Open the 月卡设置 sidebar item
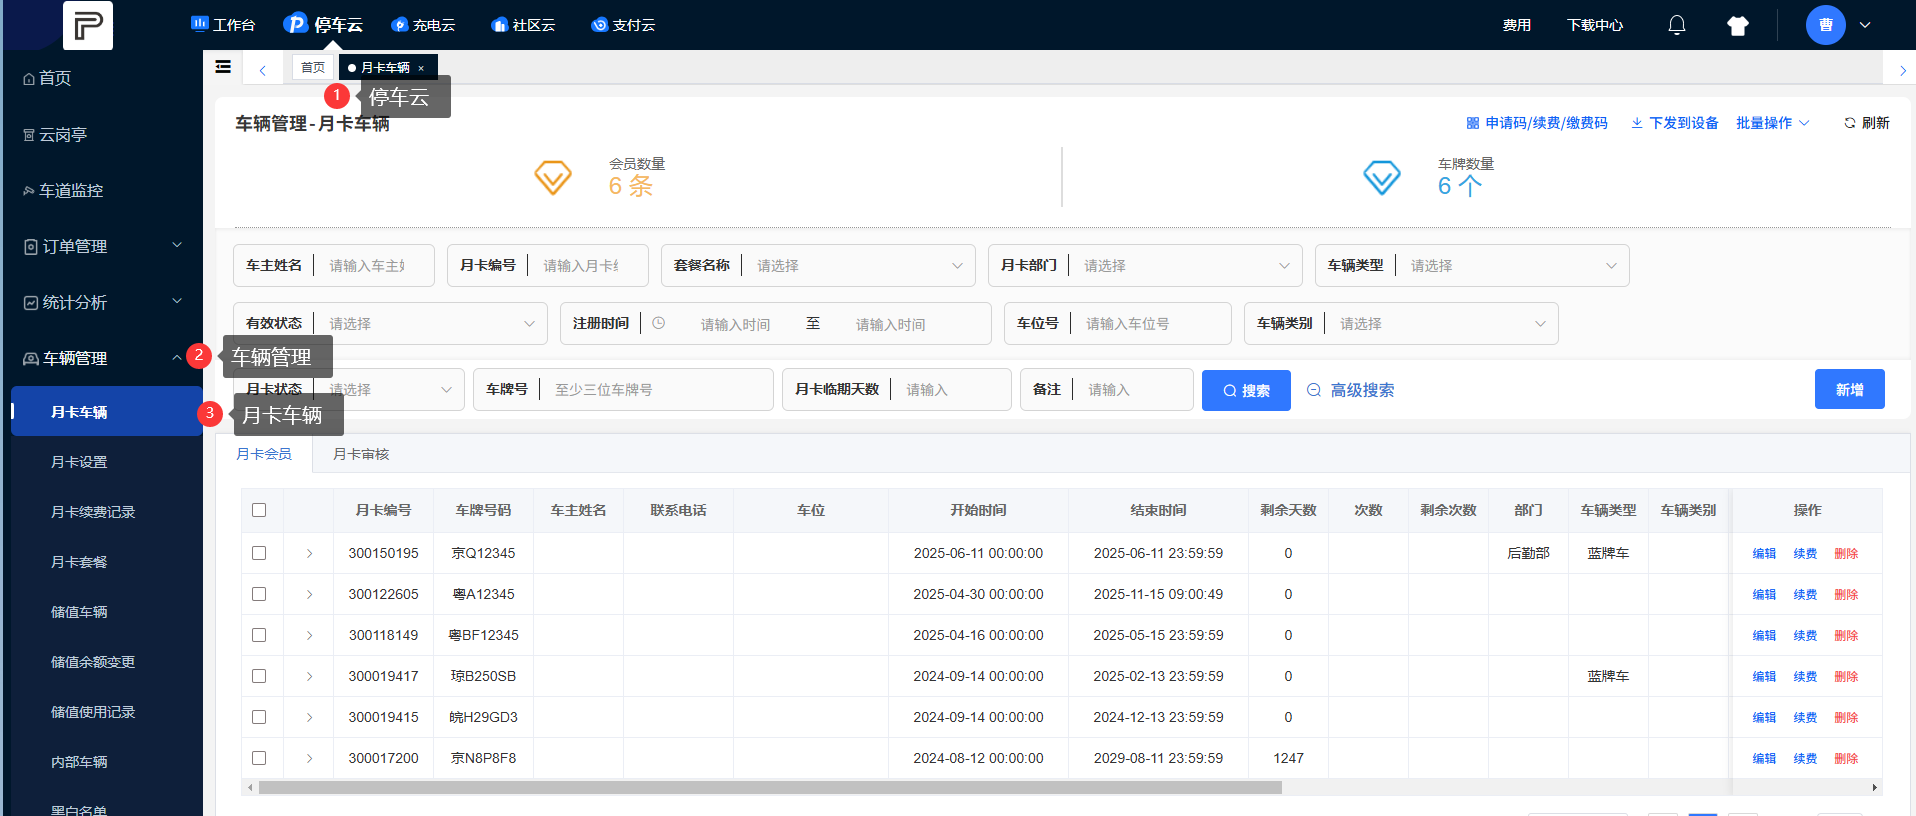The image size is (1916, 816). coord(79,462)
